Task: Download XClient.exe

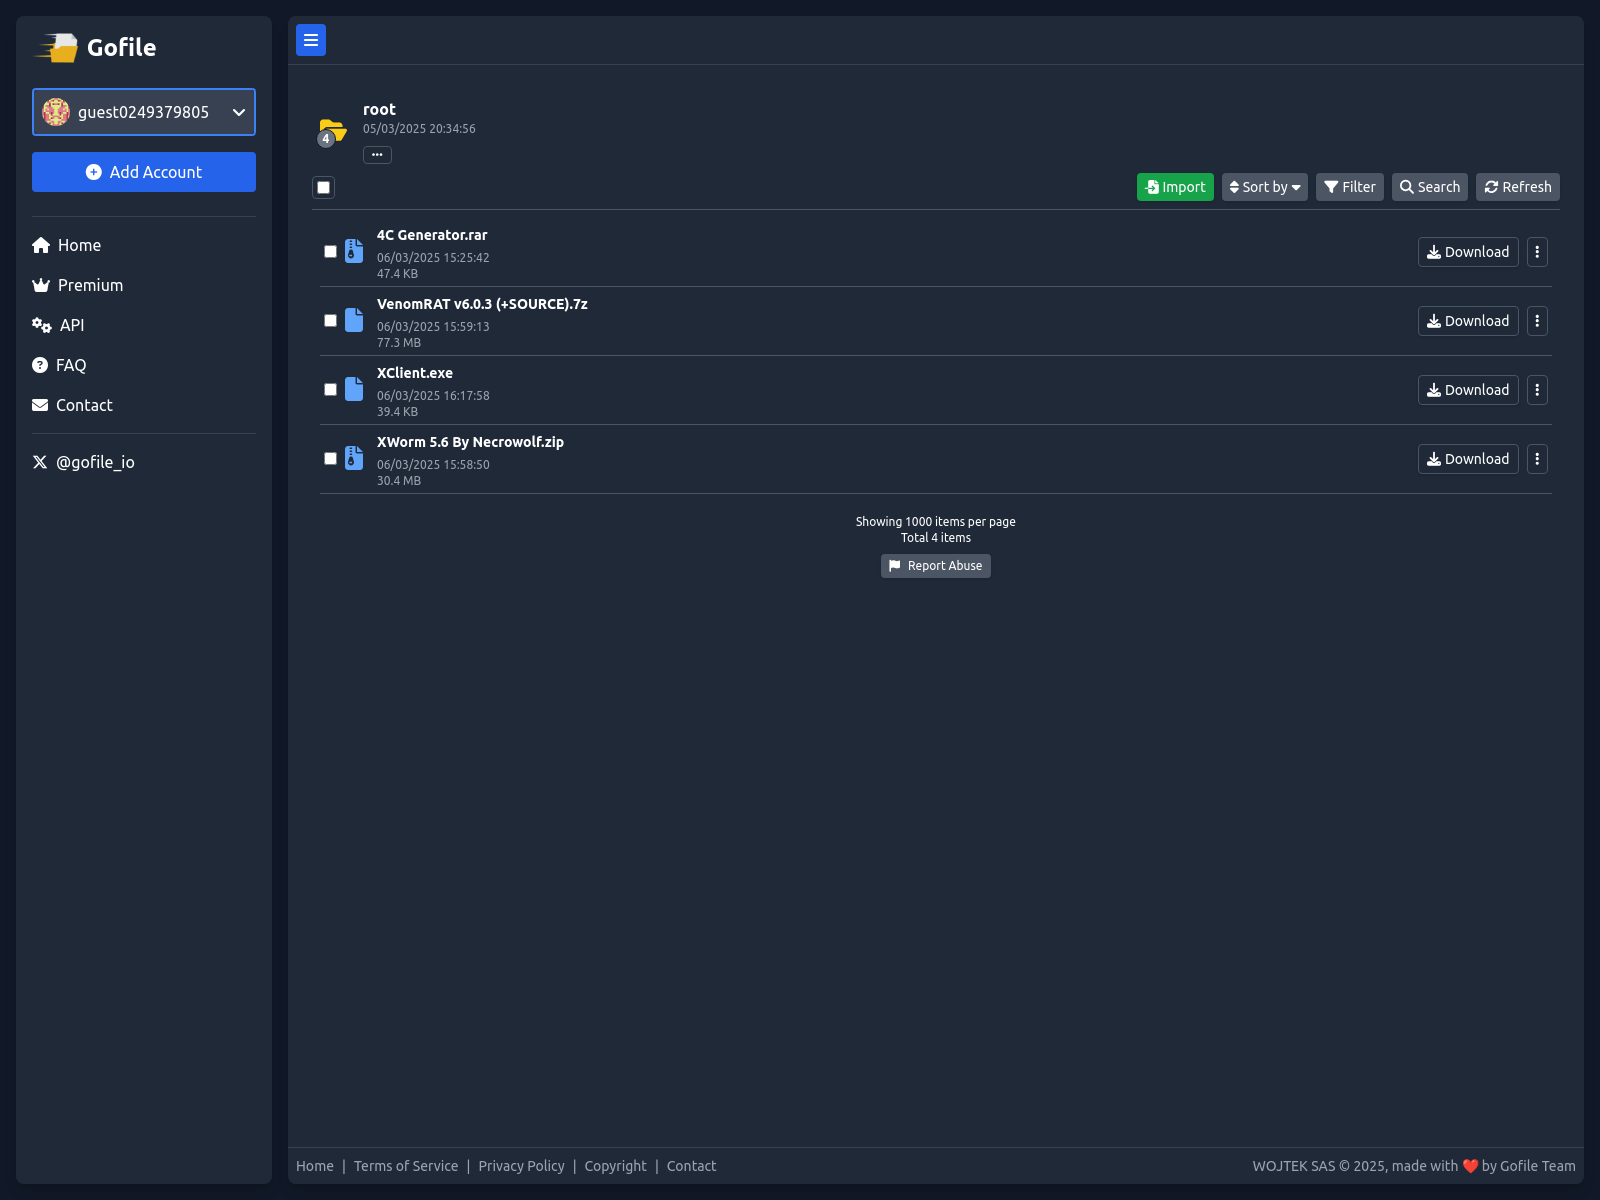Action: 1468,390
